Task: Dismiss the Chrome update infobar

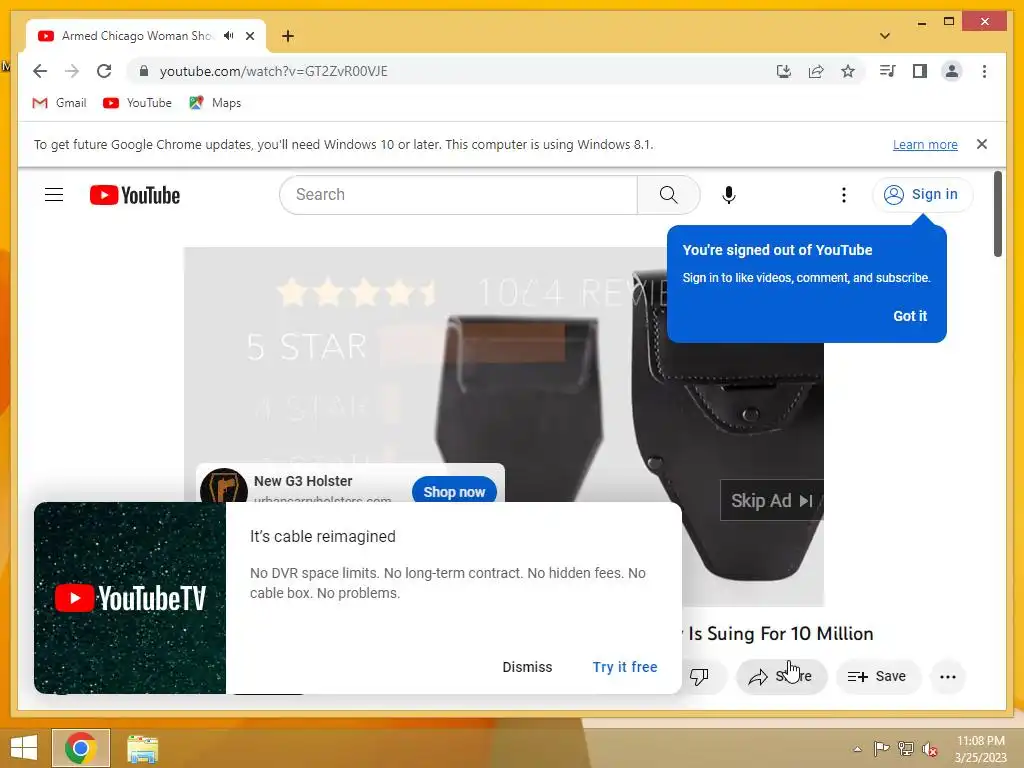Action: [982, 144]
